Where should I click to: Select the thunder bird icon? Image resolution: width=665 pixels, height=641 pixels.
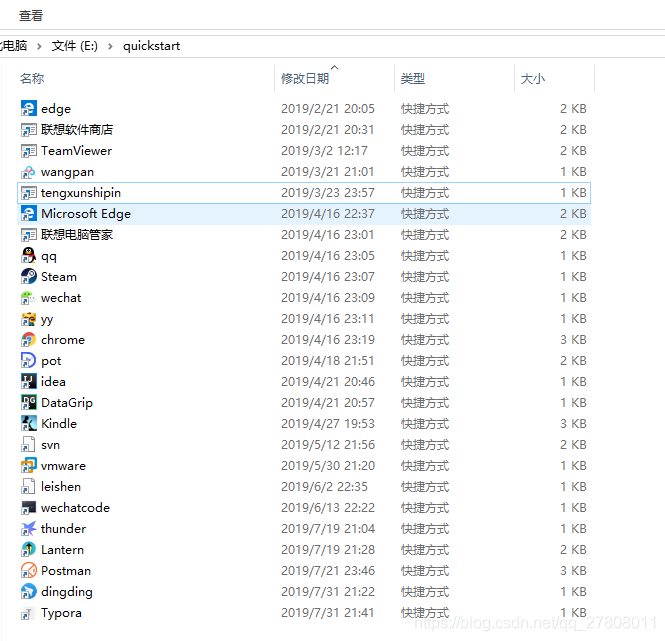(x=28, y=529)
